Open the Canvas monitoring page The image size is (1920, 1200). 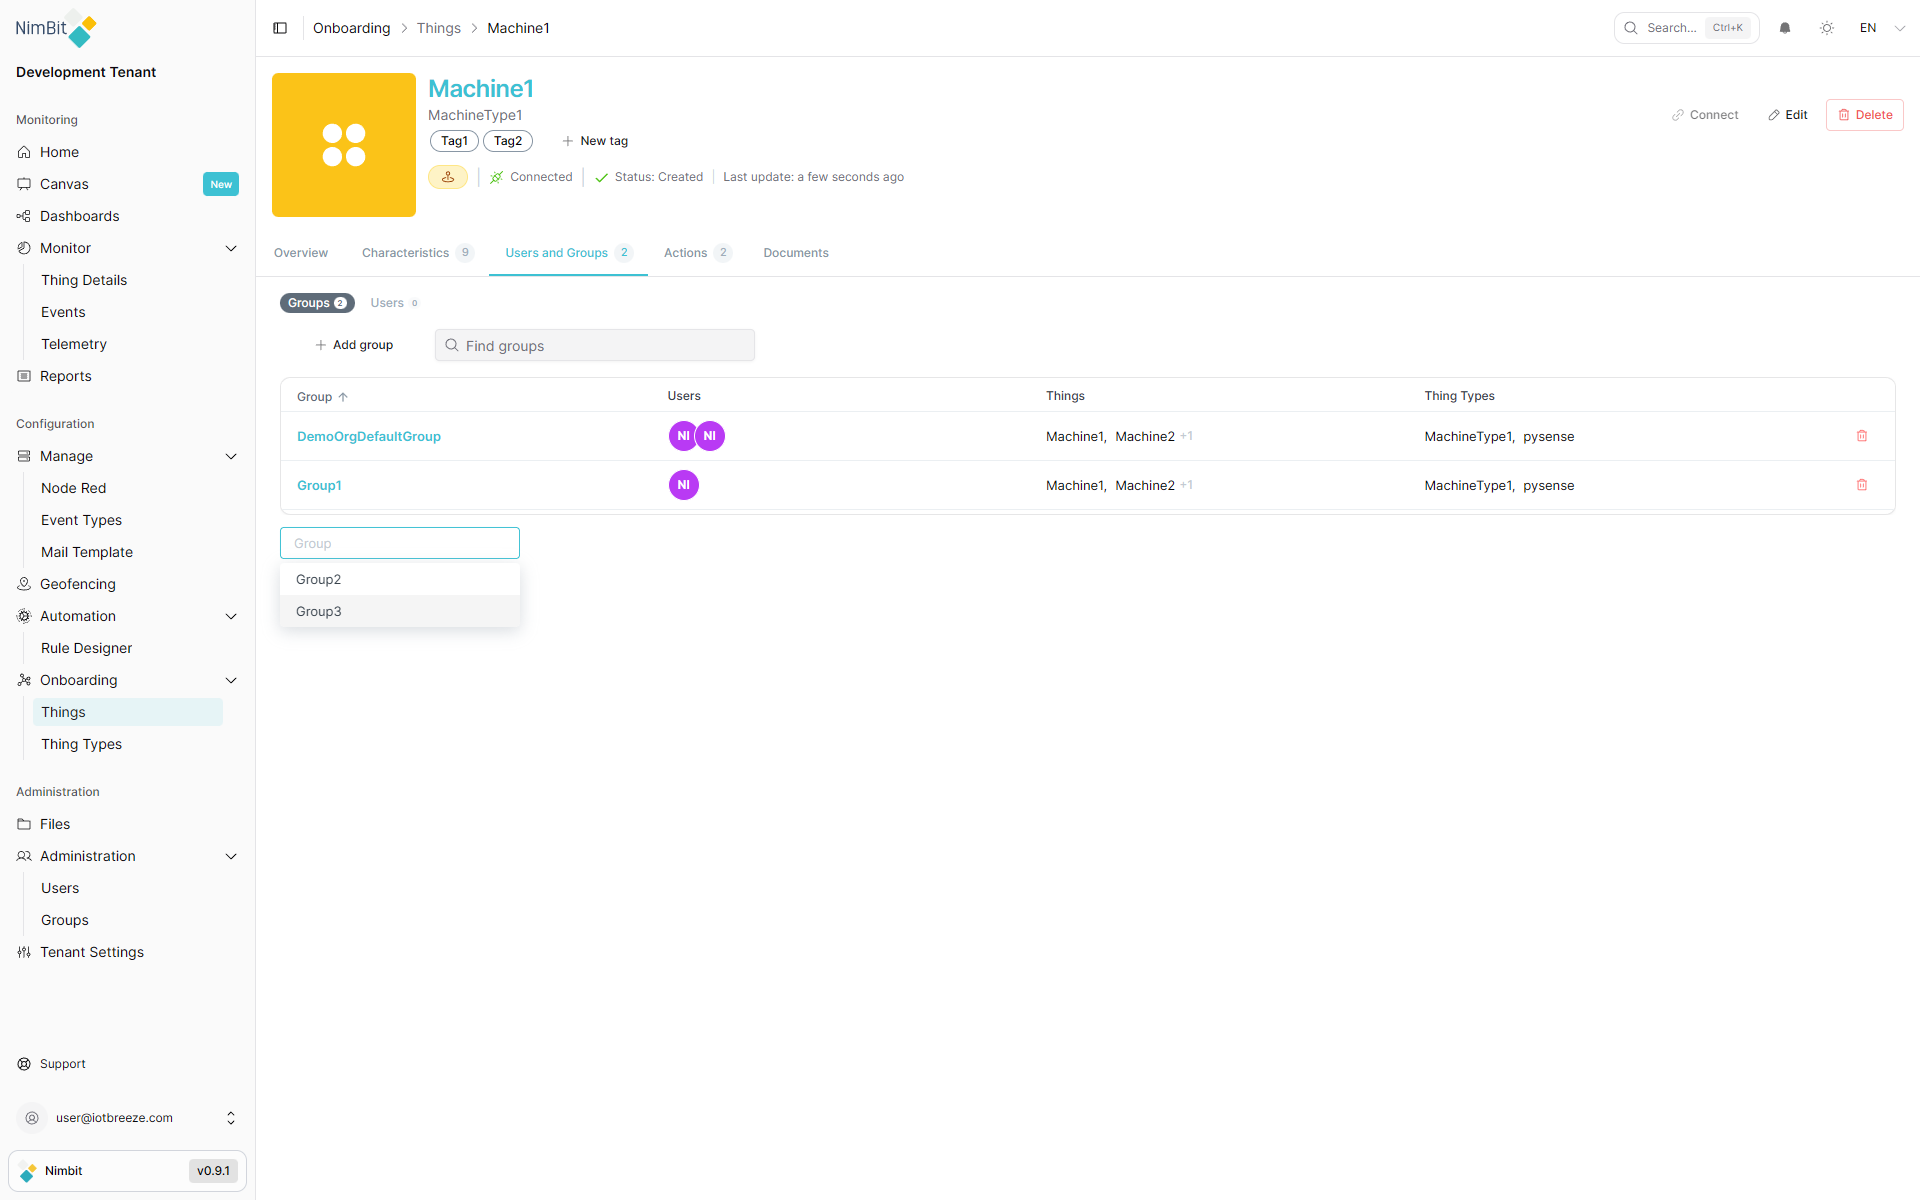pyautogui.click(x=64, y=184)
